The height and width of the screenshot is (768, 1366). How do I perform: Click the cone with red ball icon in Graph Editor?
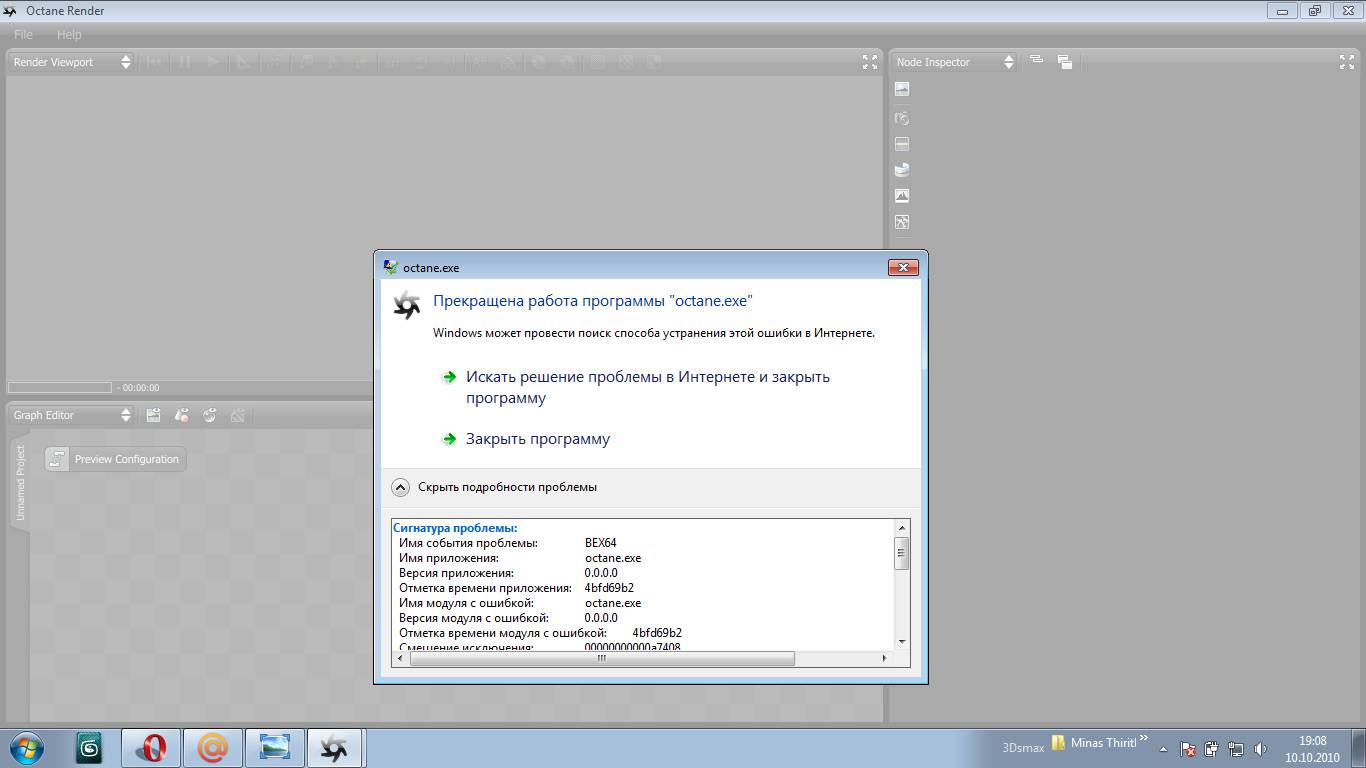(x=182, y=415)
